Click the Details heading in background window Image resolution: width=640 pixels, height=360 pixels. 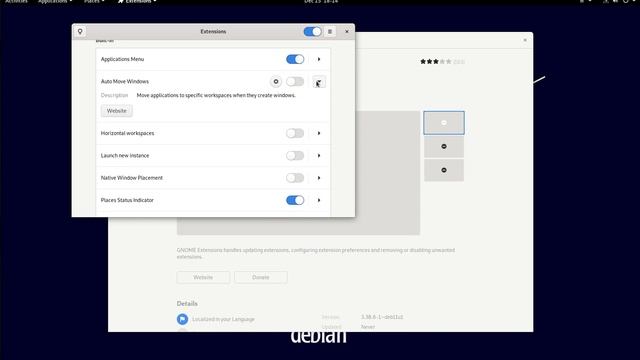point(187,303)
